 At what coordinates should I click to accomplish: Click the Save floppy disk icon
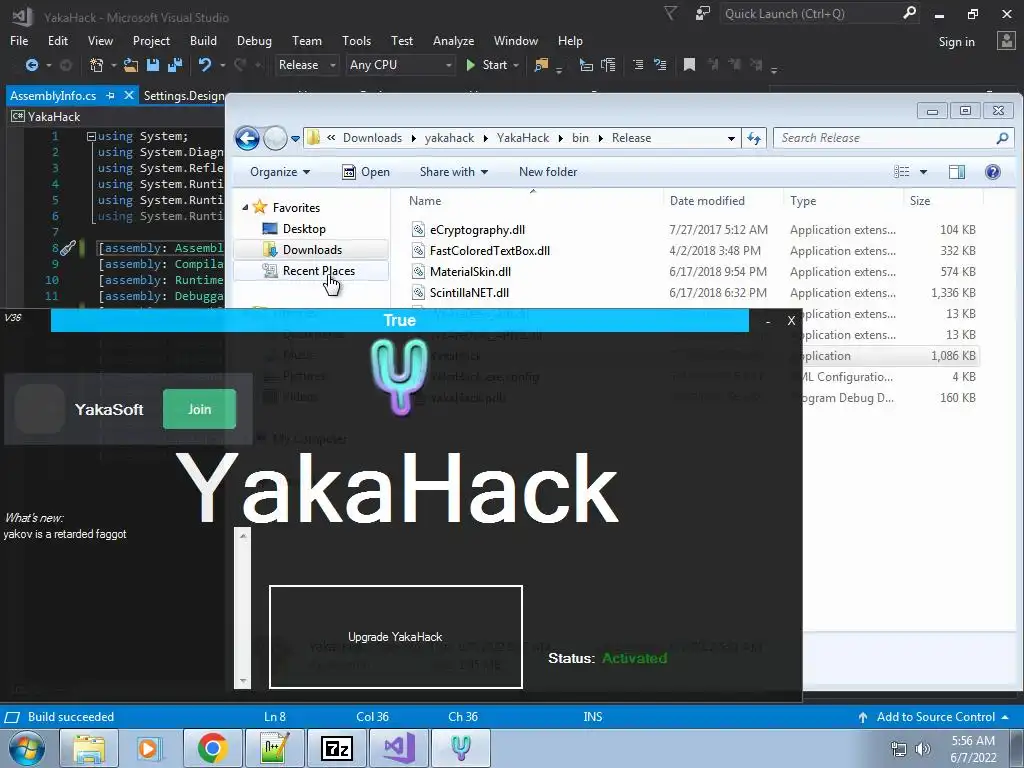153,65
